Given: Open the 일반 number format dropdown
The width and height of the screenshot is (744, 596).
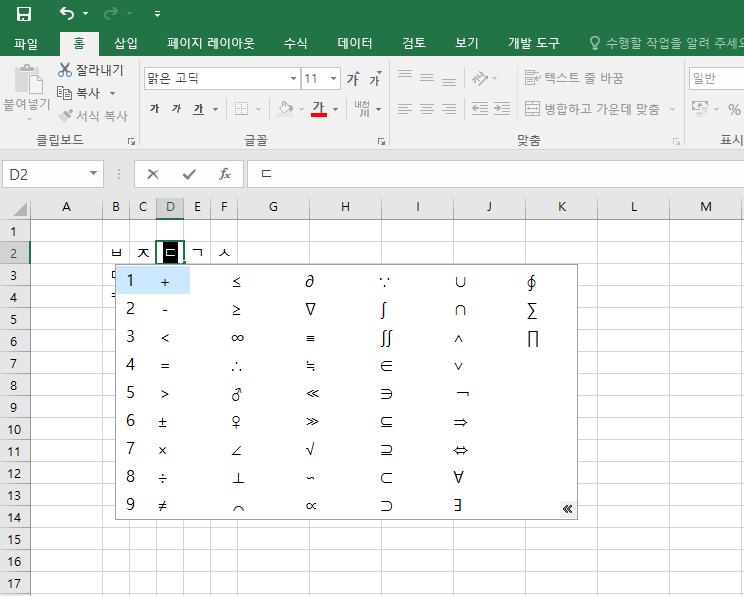Looking at the screenshot, I should click(x=716, y=78).
